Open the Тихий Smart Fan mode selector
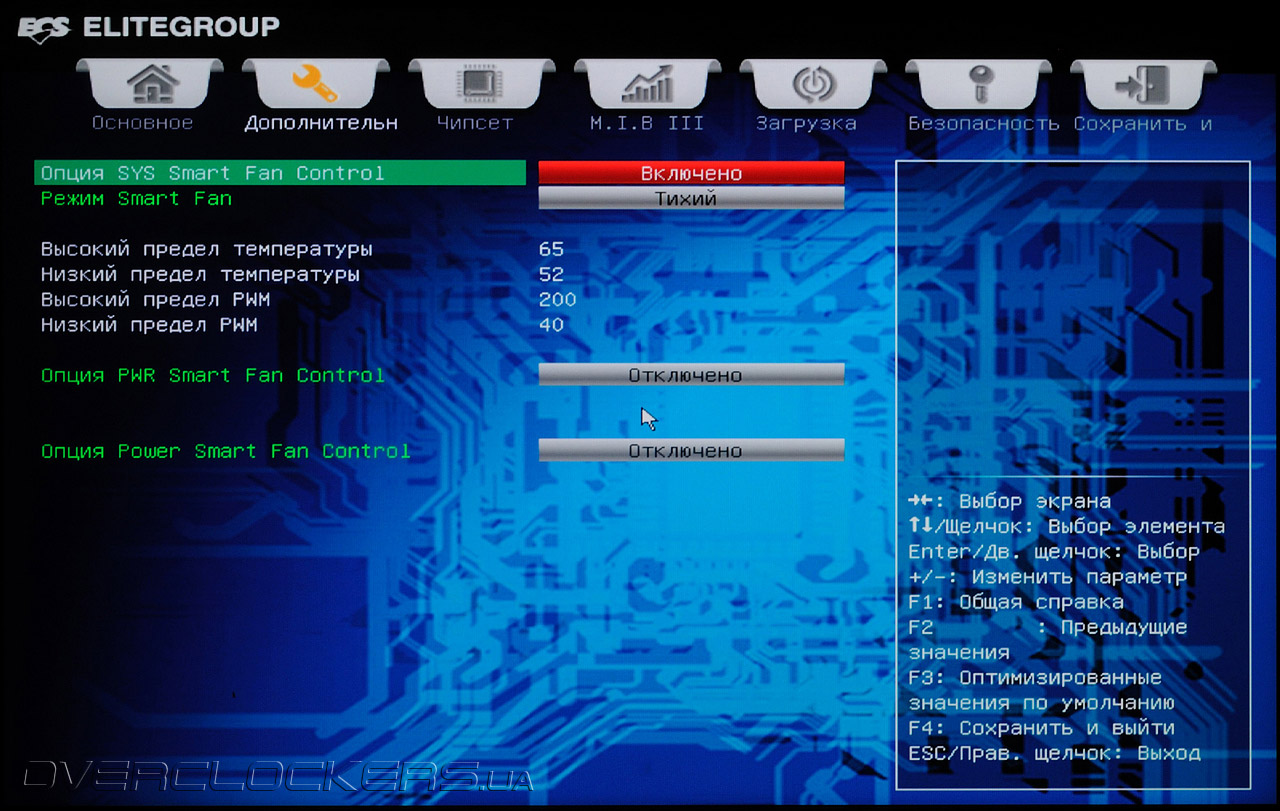 click(x=691, y=198)
